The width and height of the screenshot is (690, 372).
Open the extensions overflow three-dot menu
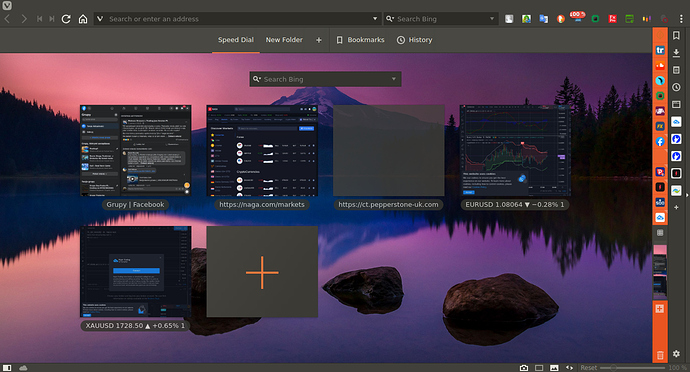click(x=681, y=19)
